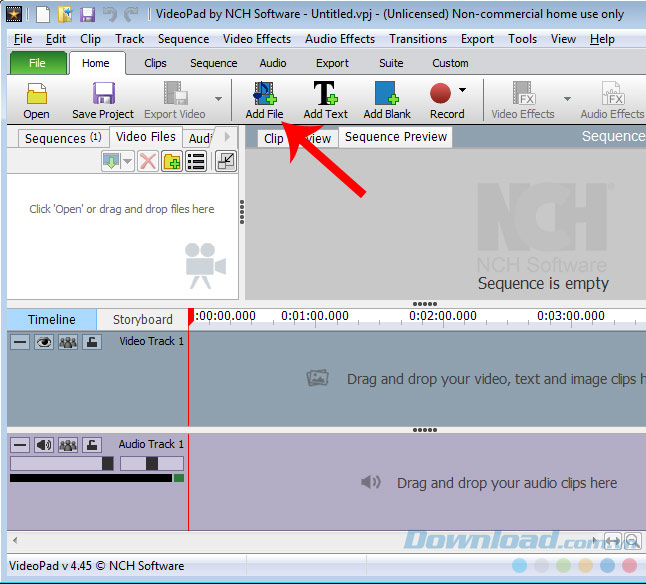Click the 0:02:00.000 mark on timeline ruler
Image resolution: width=646 pixels, height=584 pixels.
[x=442, y=316]
